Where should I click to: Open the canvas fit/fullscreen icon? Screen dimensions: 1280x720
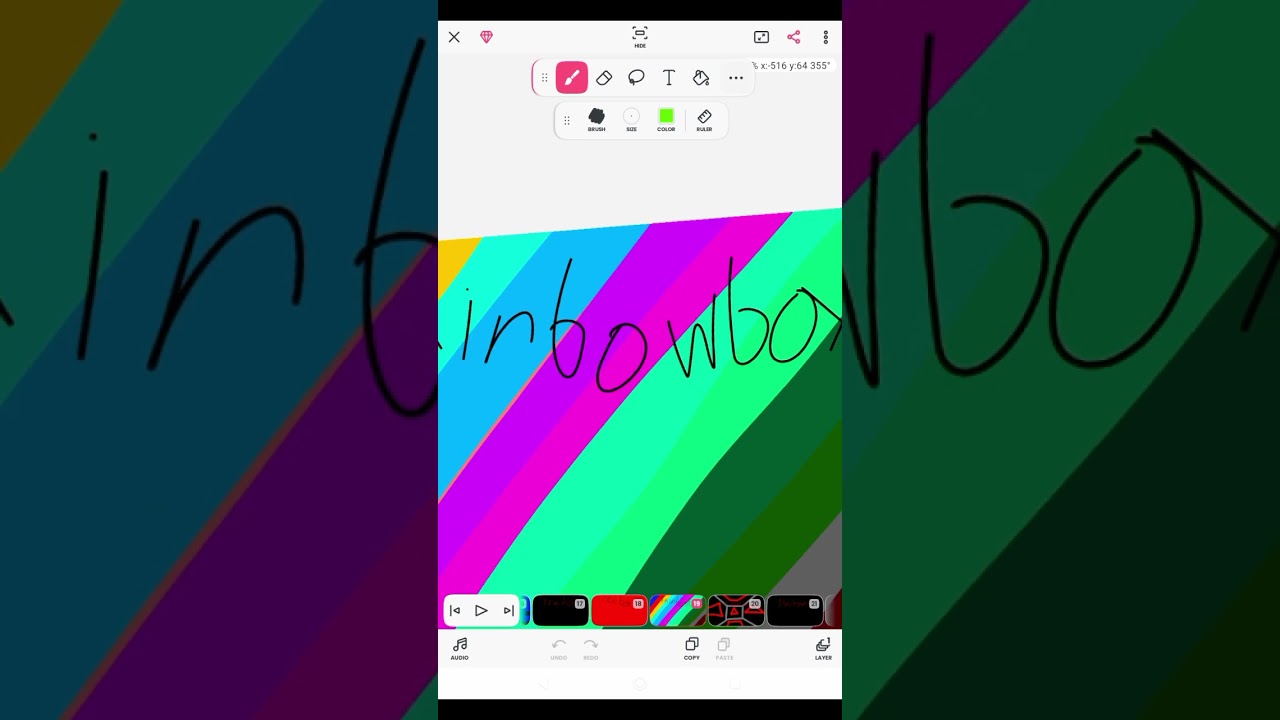tap(761, 37)
